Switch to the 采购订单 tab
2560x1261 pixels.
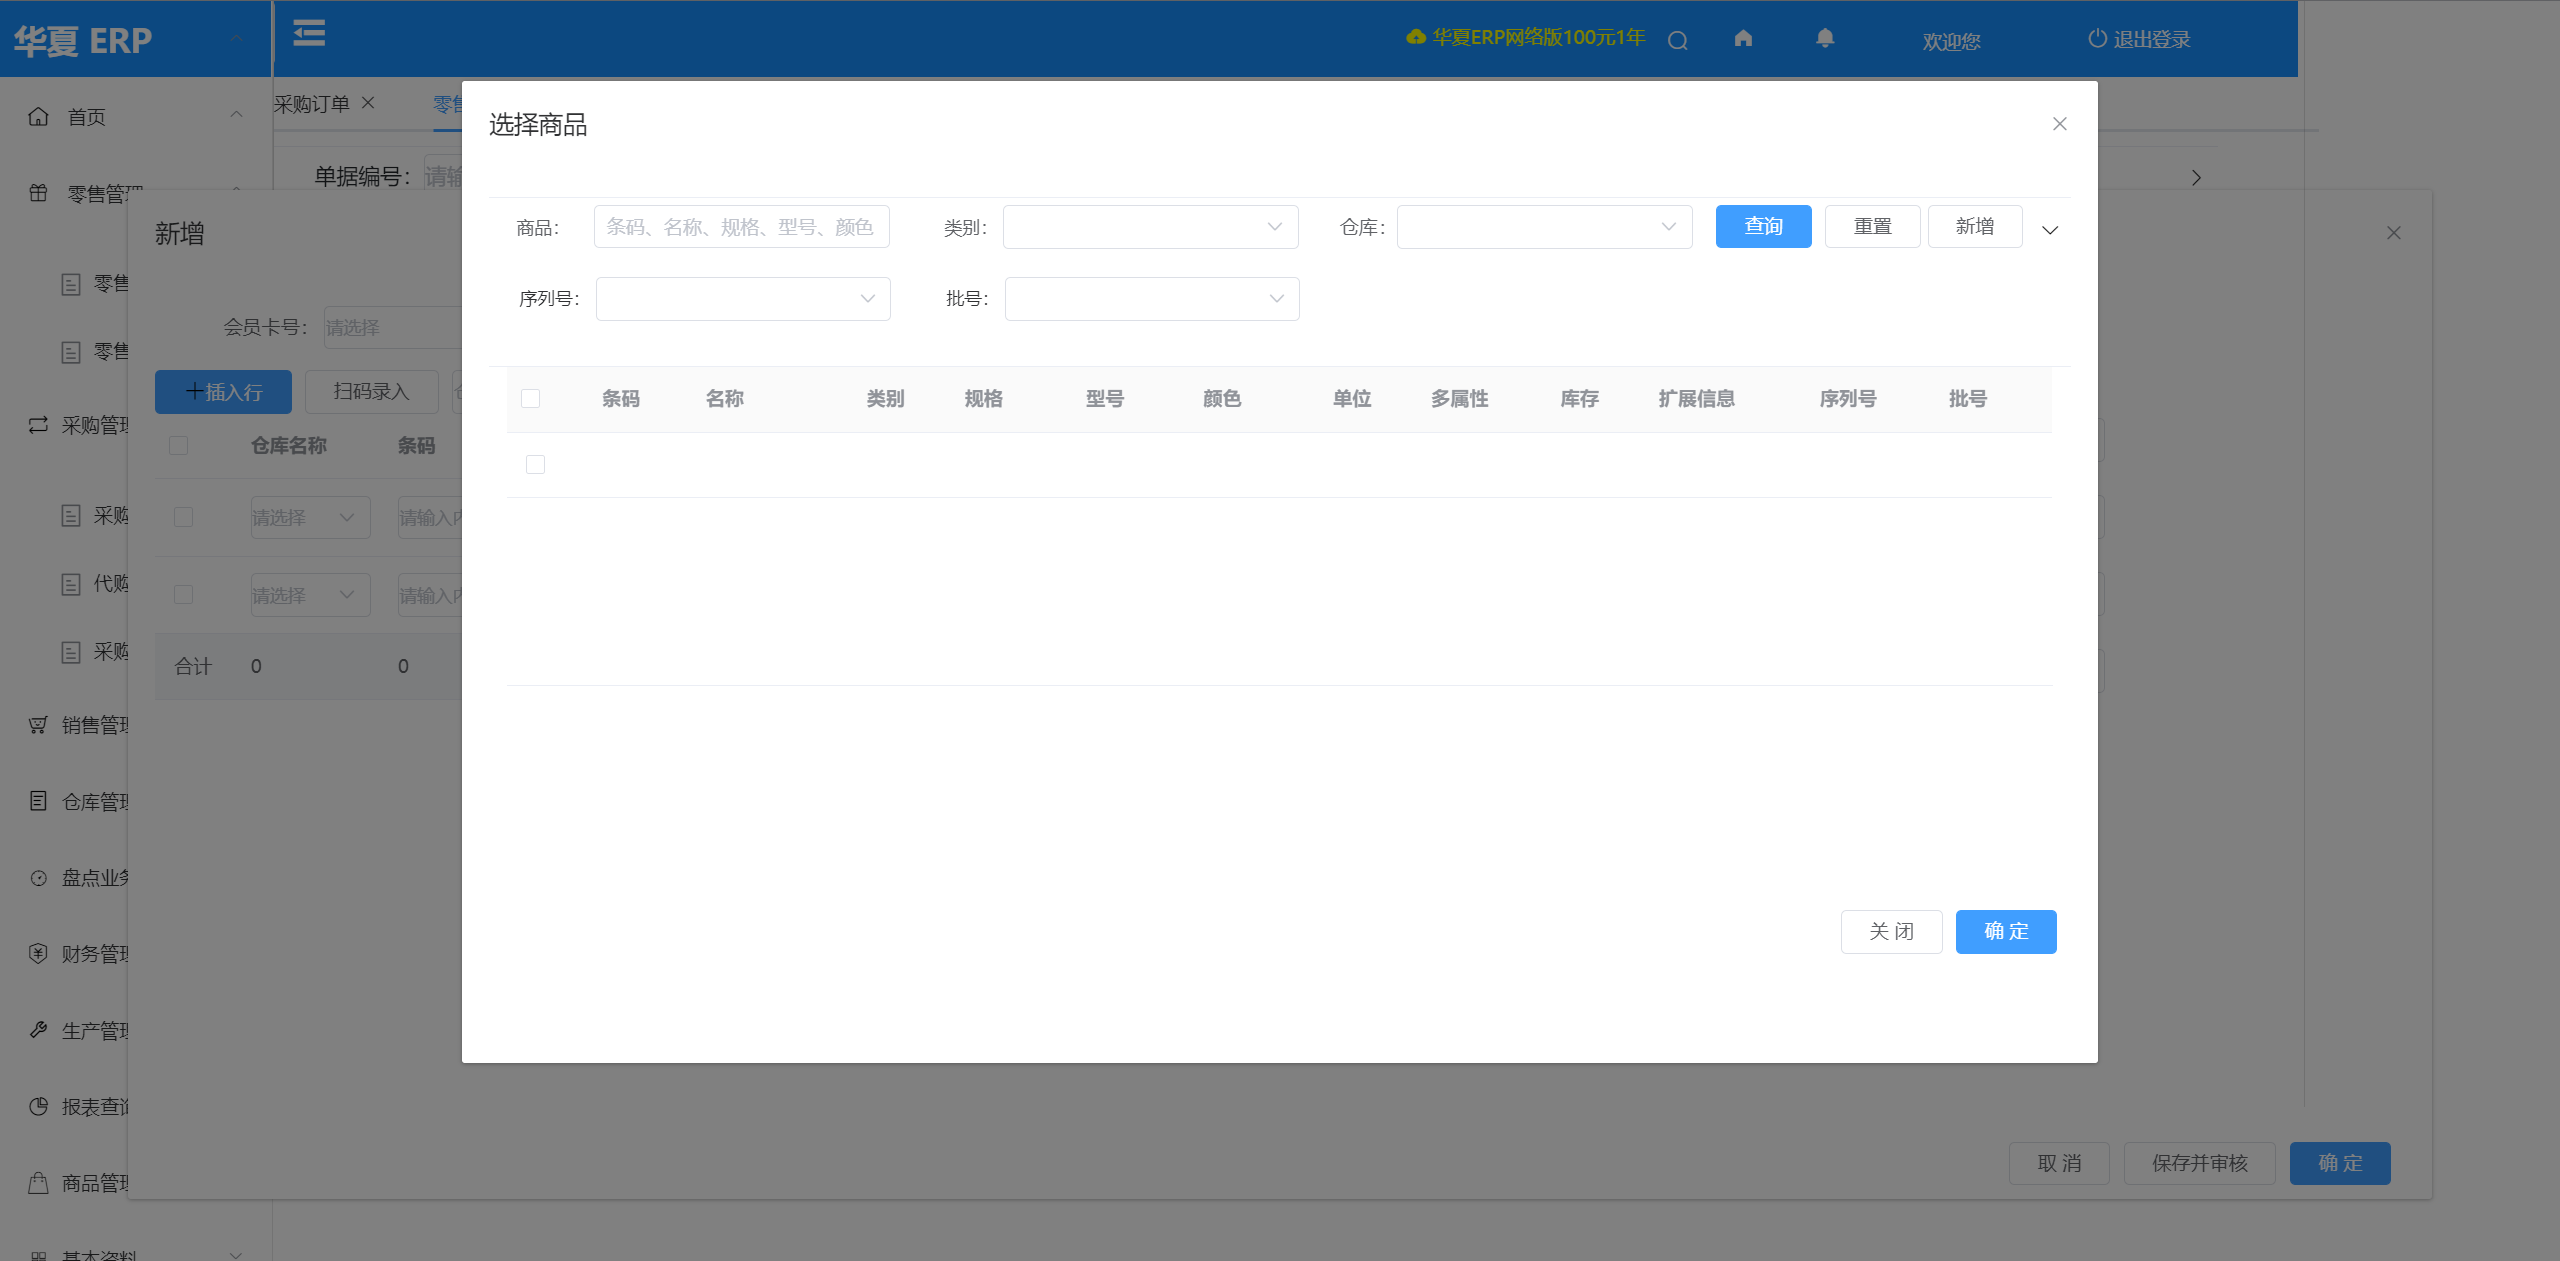tap(312, 104)
